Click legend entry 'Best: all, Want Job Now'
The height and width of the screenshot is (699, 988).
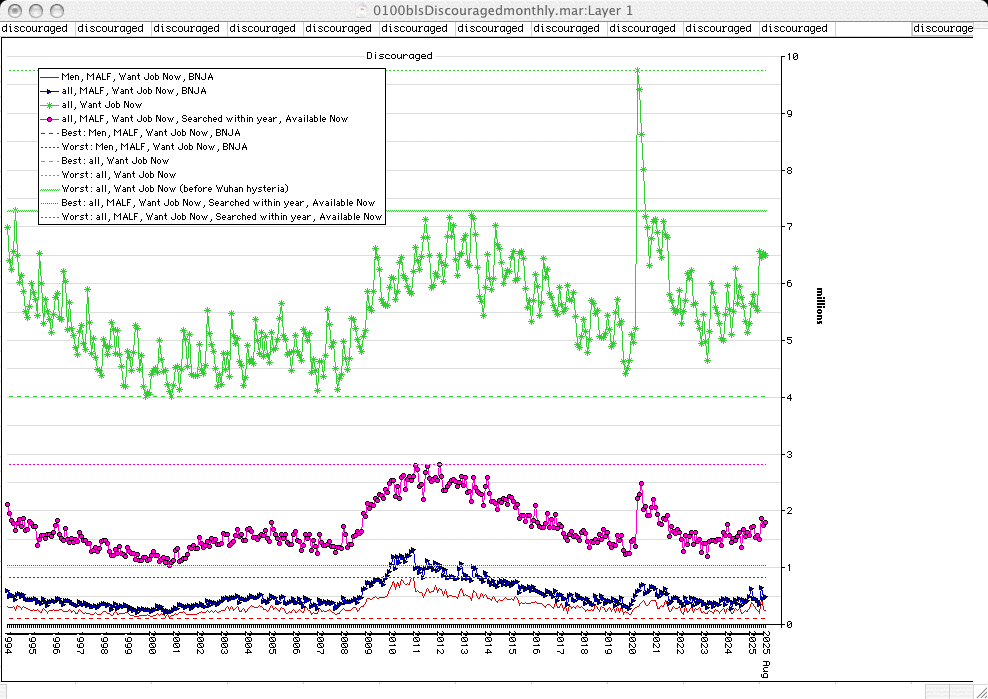click(115, 160)
